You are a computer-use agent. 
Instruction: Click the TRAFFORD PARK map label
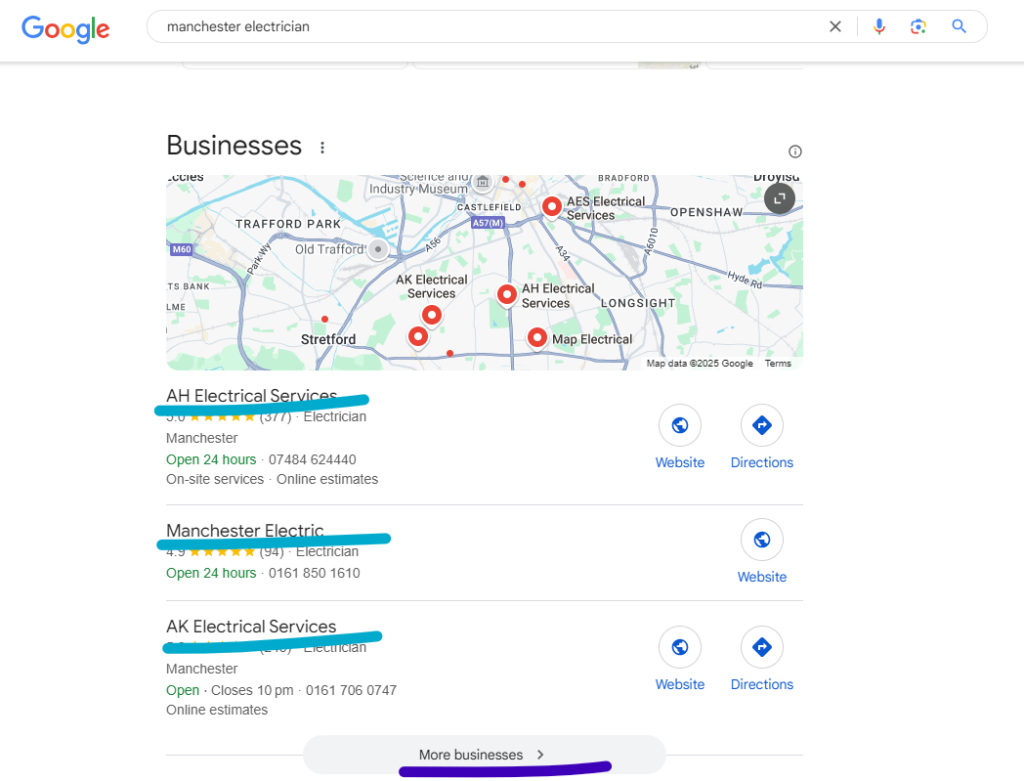pos(288,224)
